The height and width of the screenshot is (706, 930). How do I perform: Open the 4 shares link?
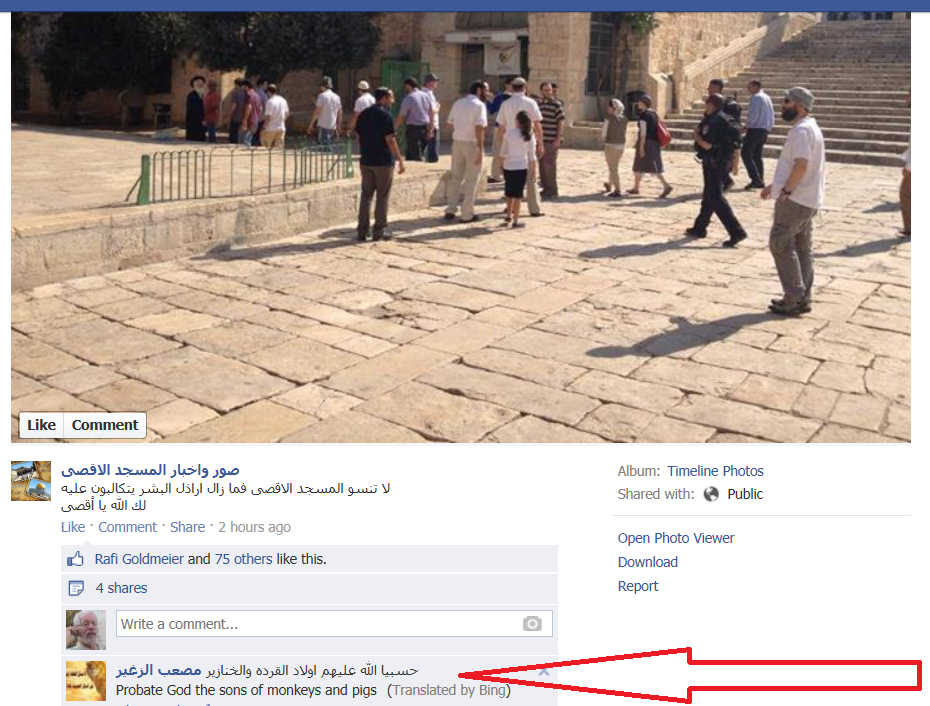[122, 588]
